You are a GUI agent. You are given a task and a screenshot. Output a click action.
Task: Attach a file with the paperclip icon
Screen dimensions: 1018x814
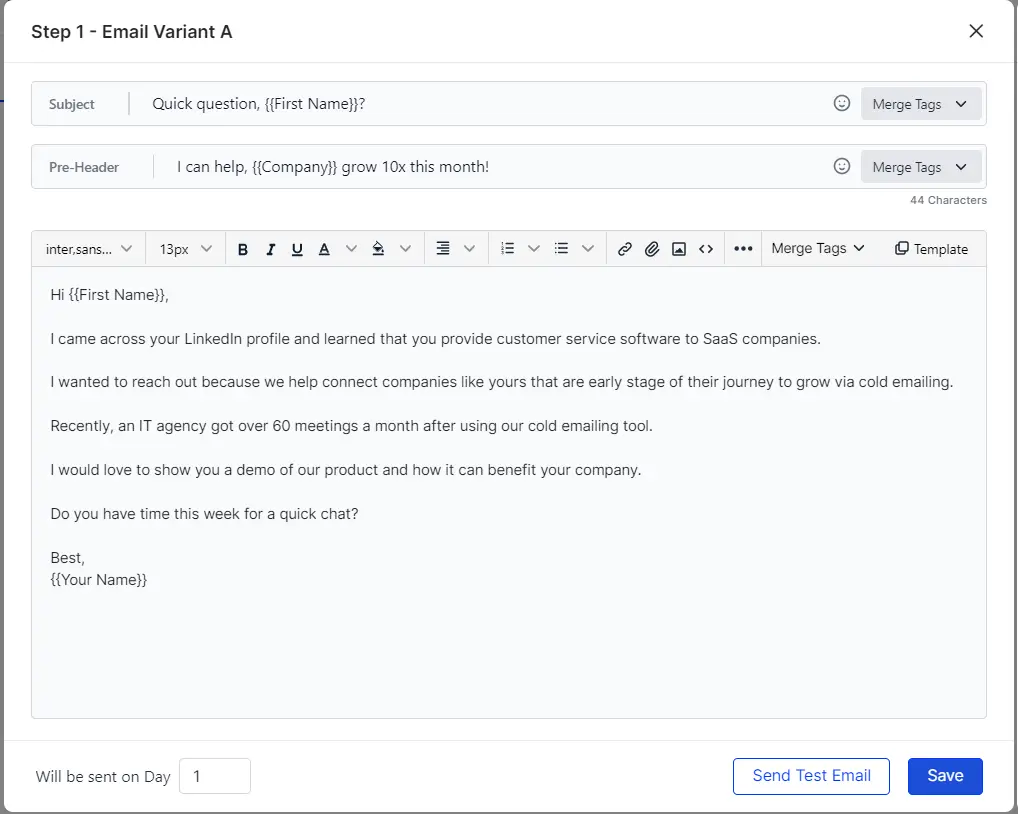pyautogui.click(x=652, y=250)
